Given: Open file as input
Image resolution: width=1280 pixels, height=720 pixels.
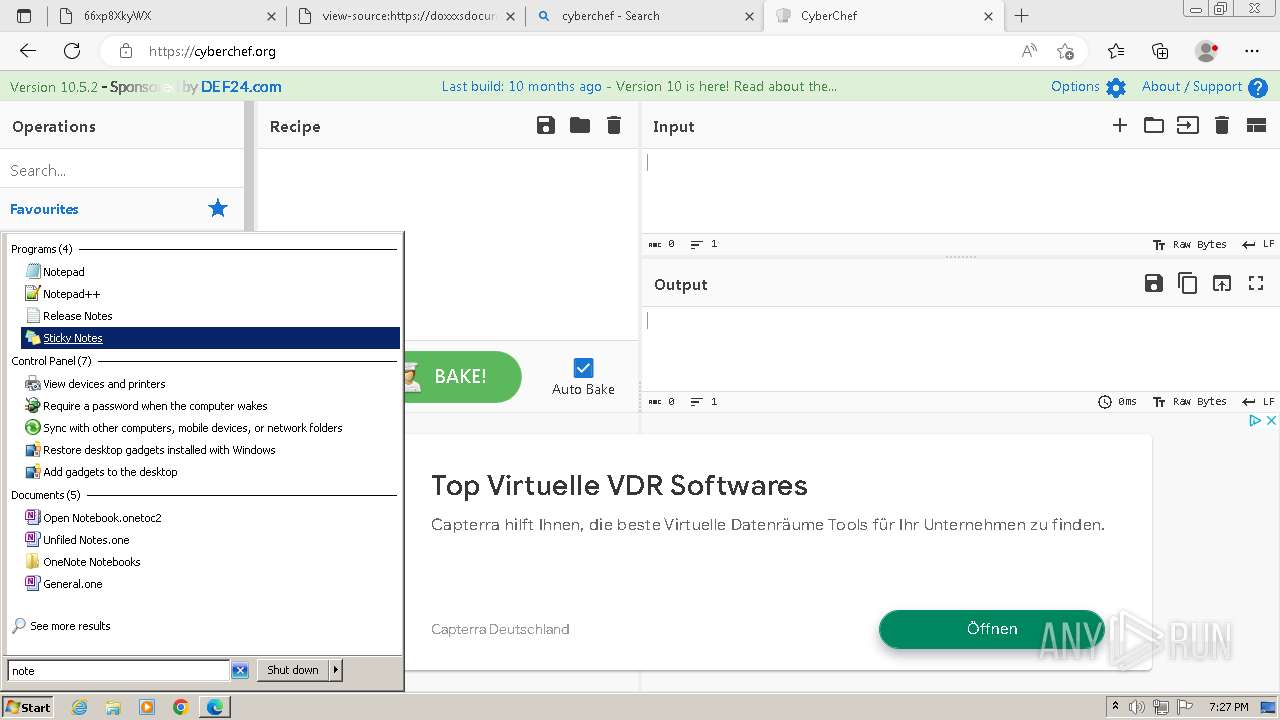Looking at the screenshot, I should tap(1188, 125).
